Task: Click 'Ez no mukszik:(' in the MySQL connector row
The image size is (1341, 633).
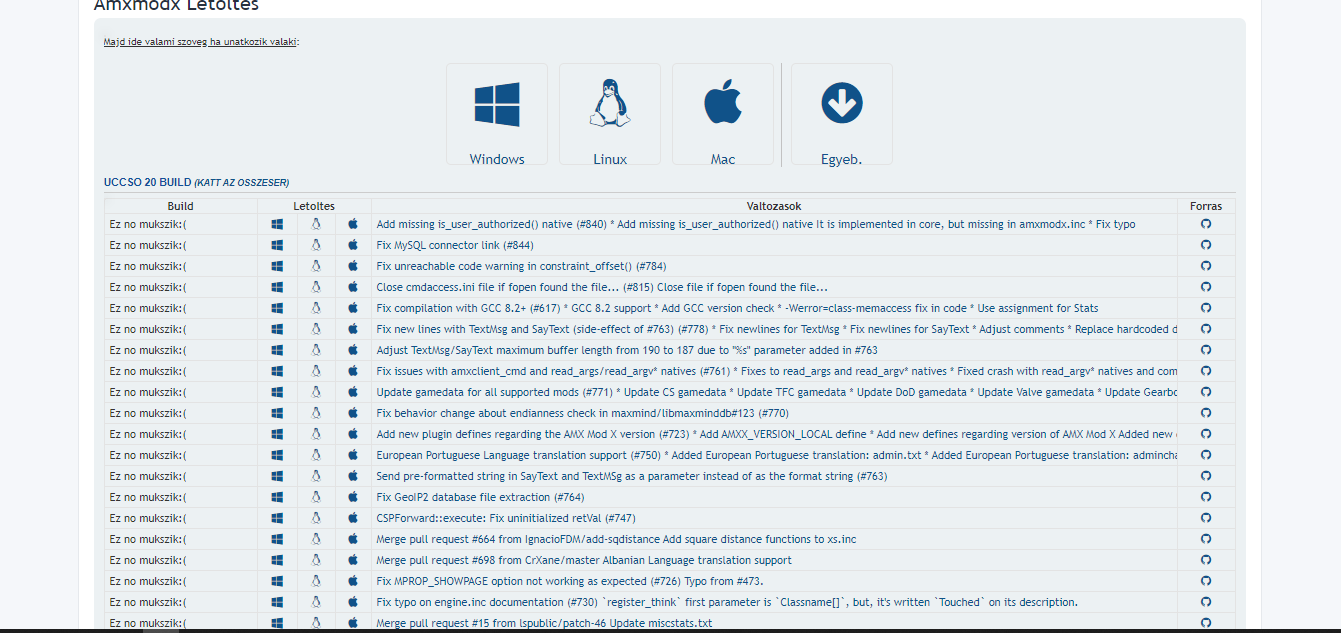Action: 148,245
